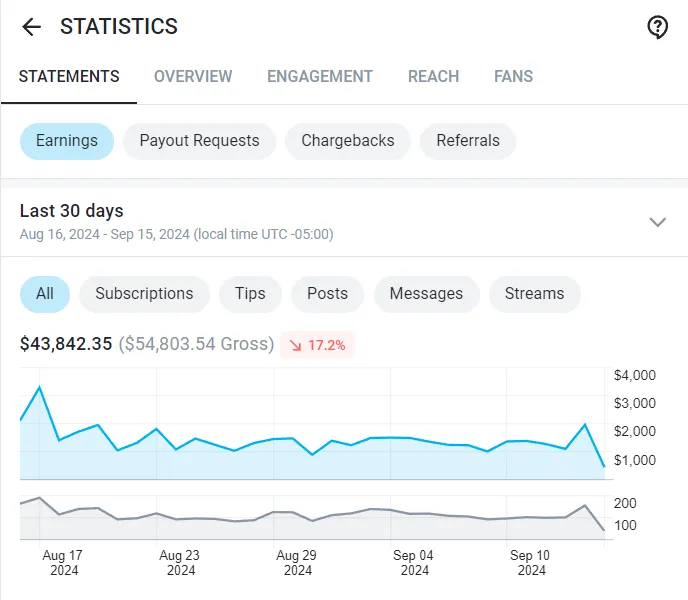Image resolution: width=688 pixels, height=600 pixels.
Task: Go to the Reach tab
Action: click(x=433, y=76)
